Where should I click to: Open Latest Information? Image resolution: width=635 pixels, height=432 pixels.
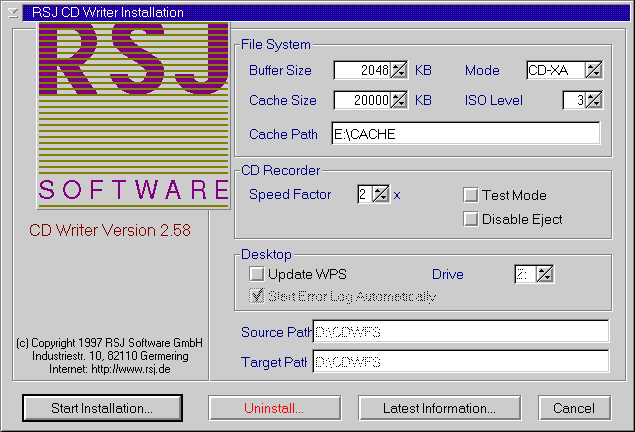coord(439,408)
